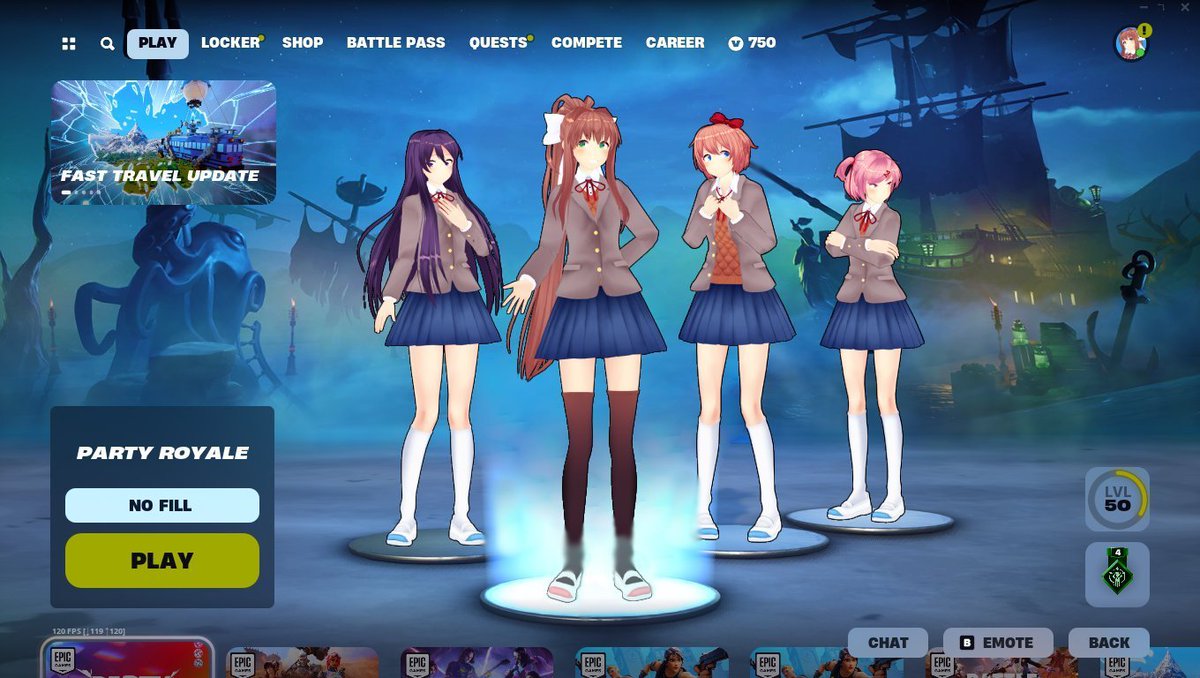The width and height of the screenshot is (1200, 678).
Task: Open the Fast Travel Update news banner
Action: 163,142
